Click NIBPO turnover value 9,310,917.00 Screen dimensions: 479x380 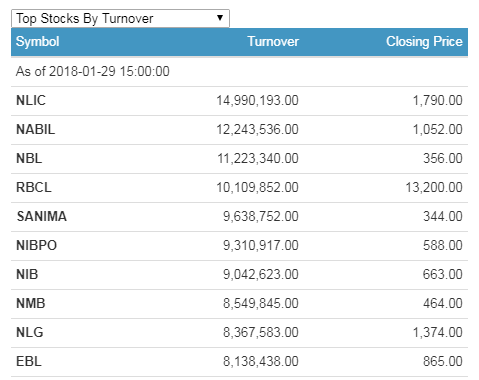pos(261,245)
